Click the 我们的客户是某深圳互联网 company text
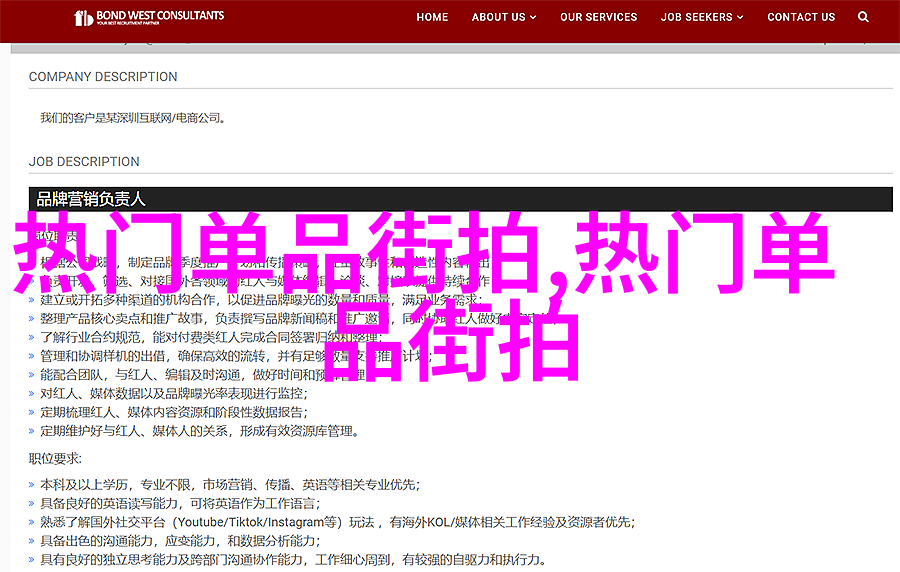900x572 pixels. 133,118
